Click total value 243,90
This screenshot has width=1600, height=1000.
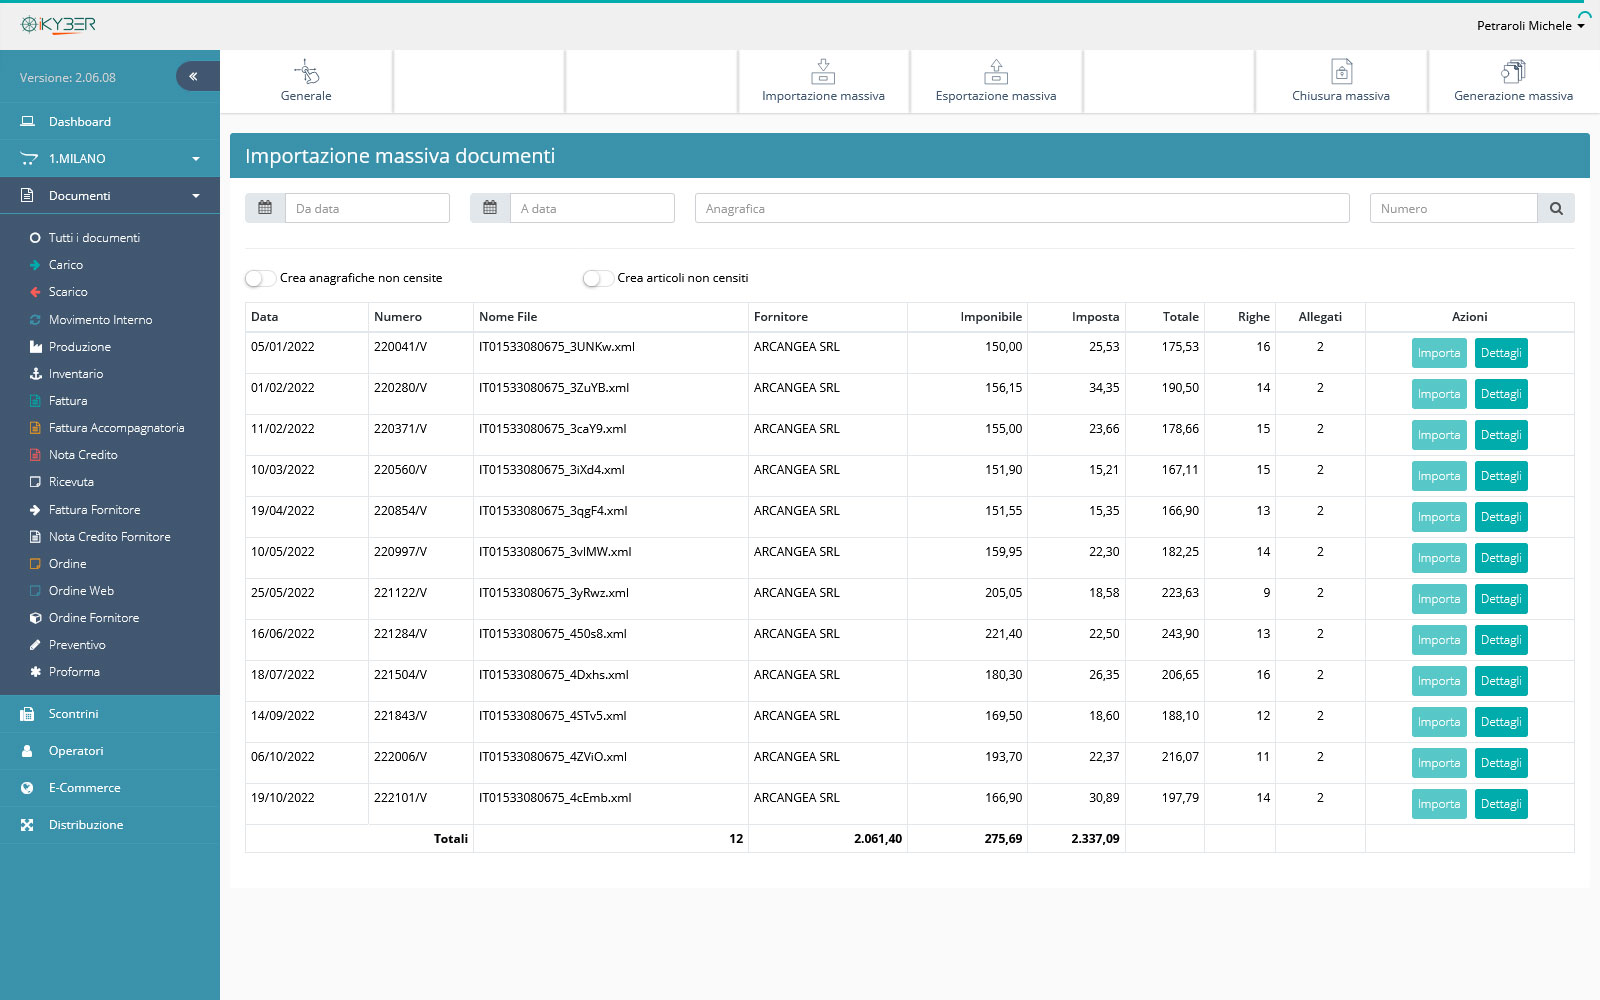(1180, 634)
